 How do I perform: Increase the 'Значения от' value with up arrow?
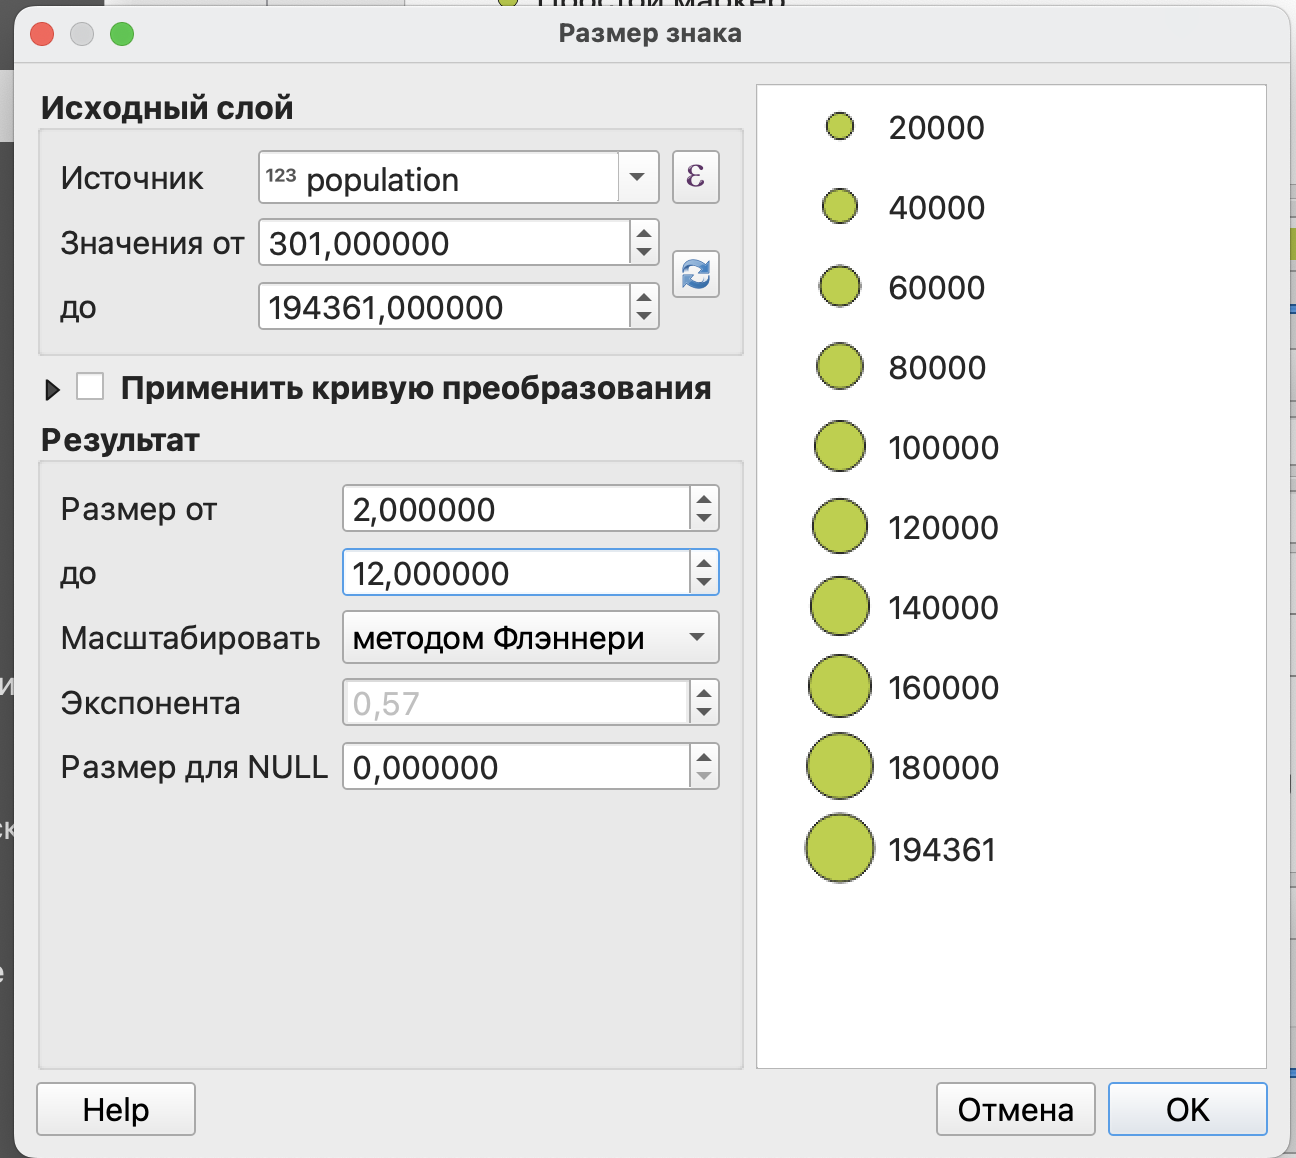644,234
